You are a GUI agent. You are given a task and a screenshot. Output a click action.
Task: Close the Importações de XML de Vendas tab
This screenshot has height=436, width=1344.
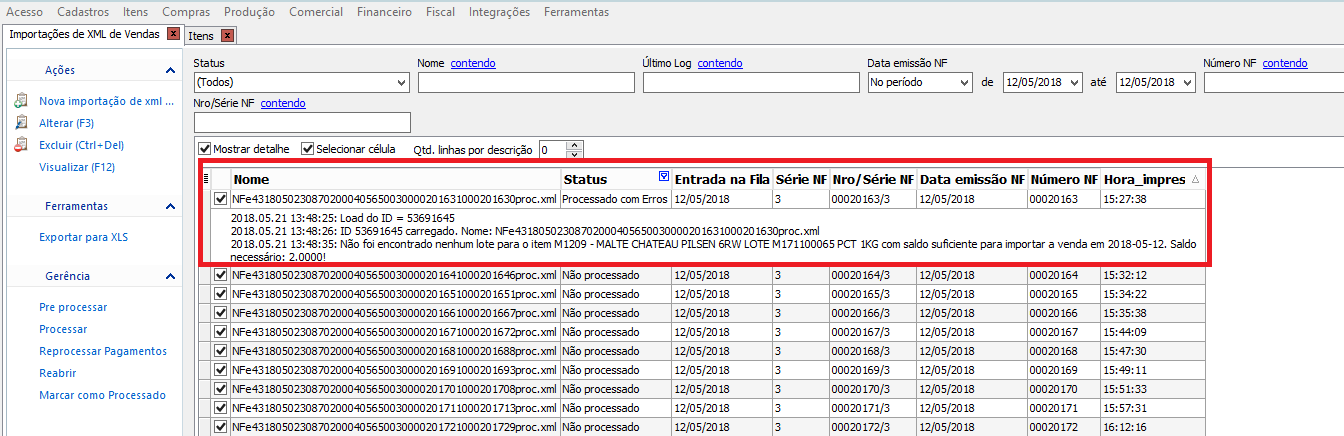click(x=173, y=34)
